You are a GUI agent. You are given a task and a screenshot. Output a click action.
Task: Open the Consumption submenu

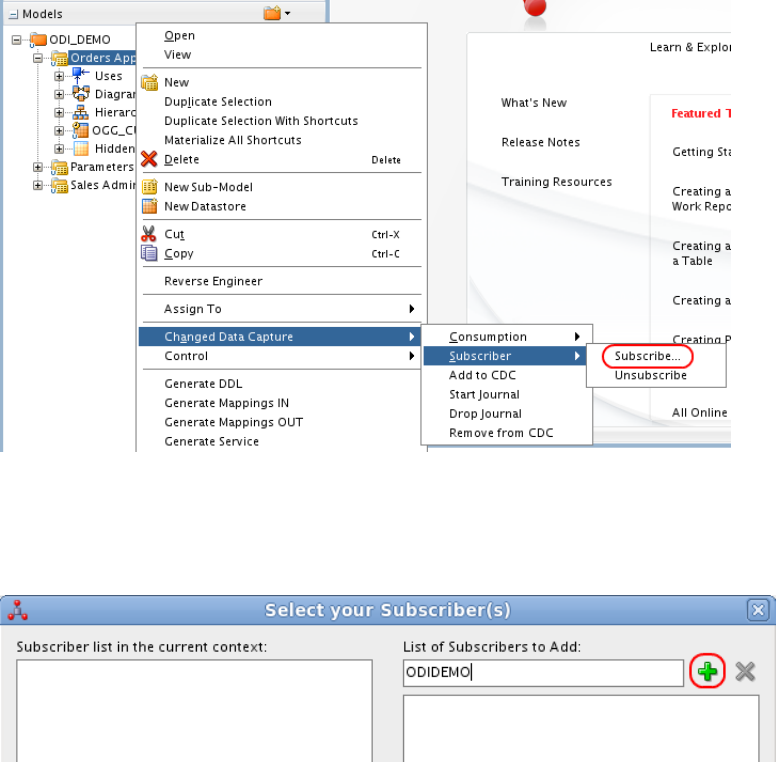coord(507,336)
